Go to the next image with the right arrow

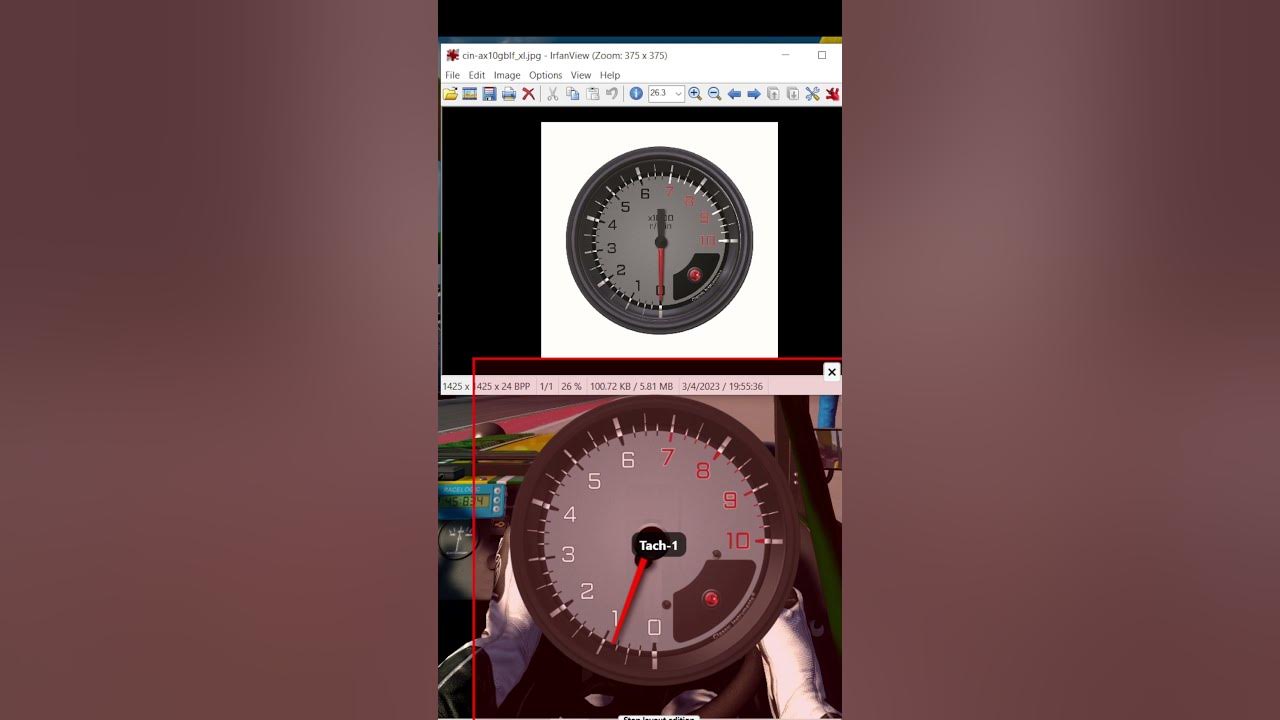coord(754,94)
